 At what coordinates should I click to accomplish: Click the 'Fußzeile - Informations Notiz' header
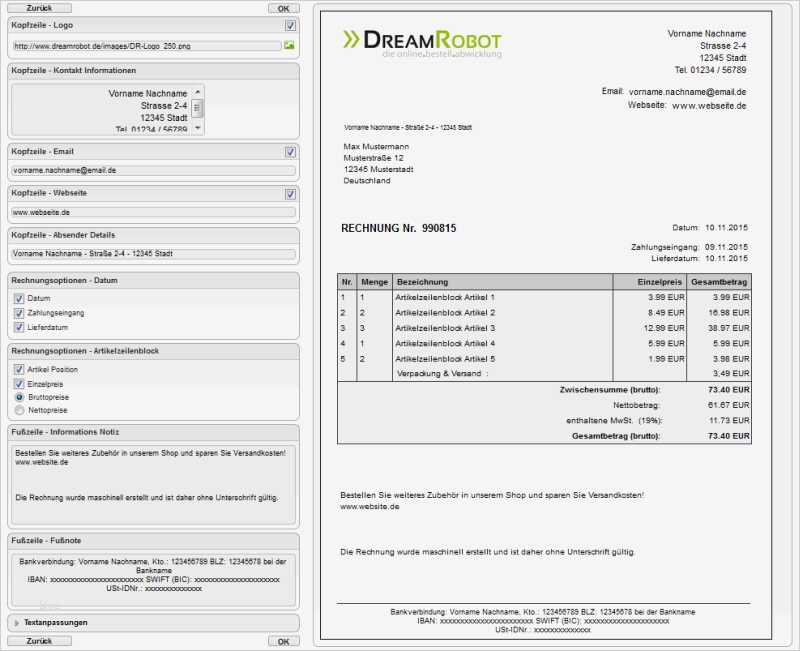[x=153, y=432]
